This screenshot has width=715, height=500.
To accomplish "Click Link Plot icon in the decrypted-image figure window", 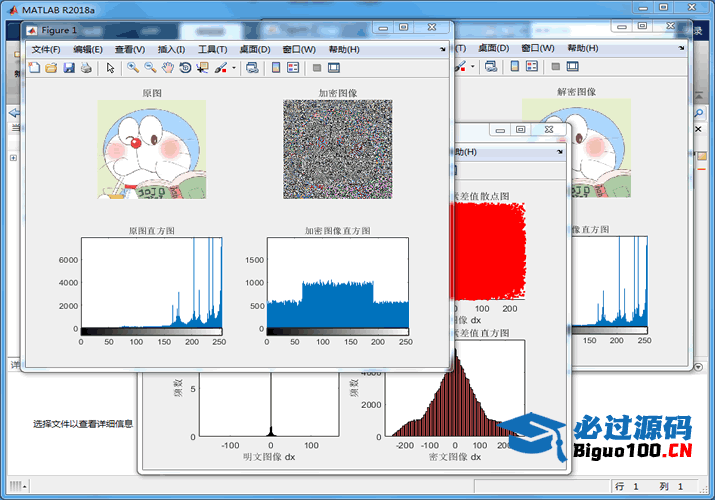I will coord(491,67).
